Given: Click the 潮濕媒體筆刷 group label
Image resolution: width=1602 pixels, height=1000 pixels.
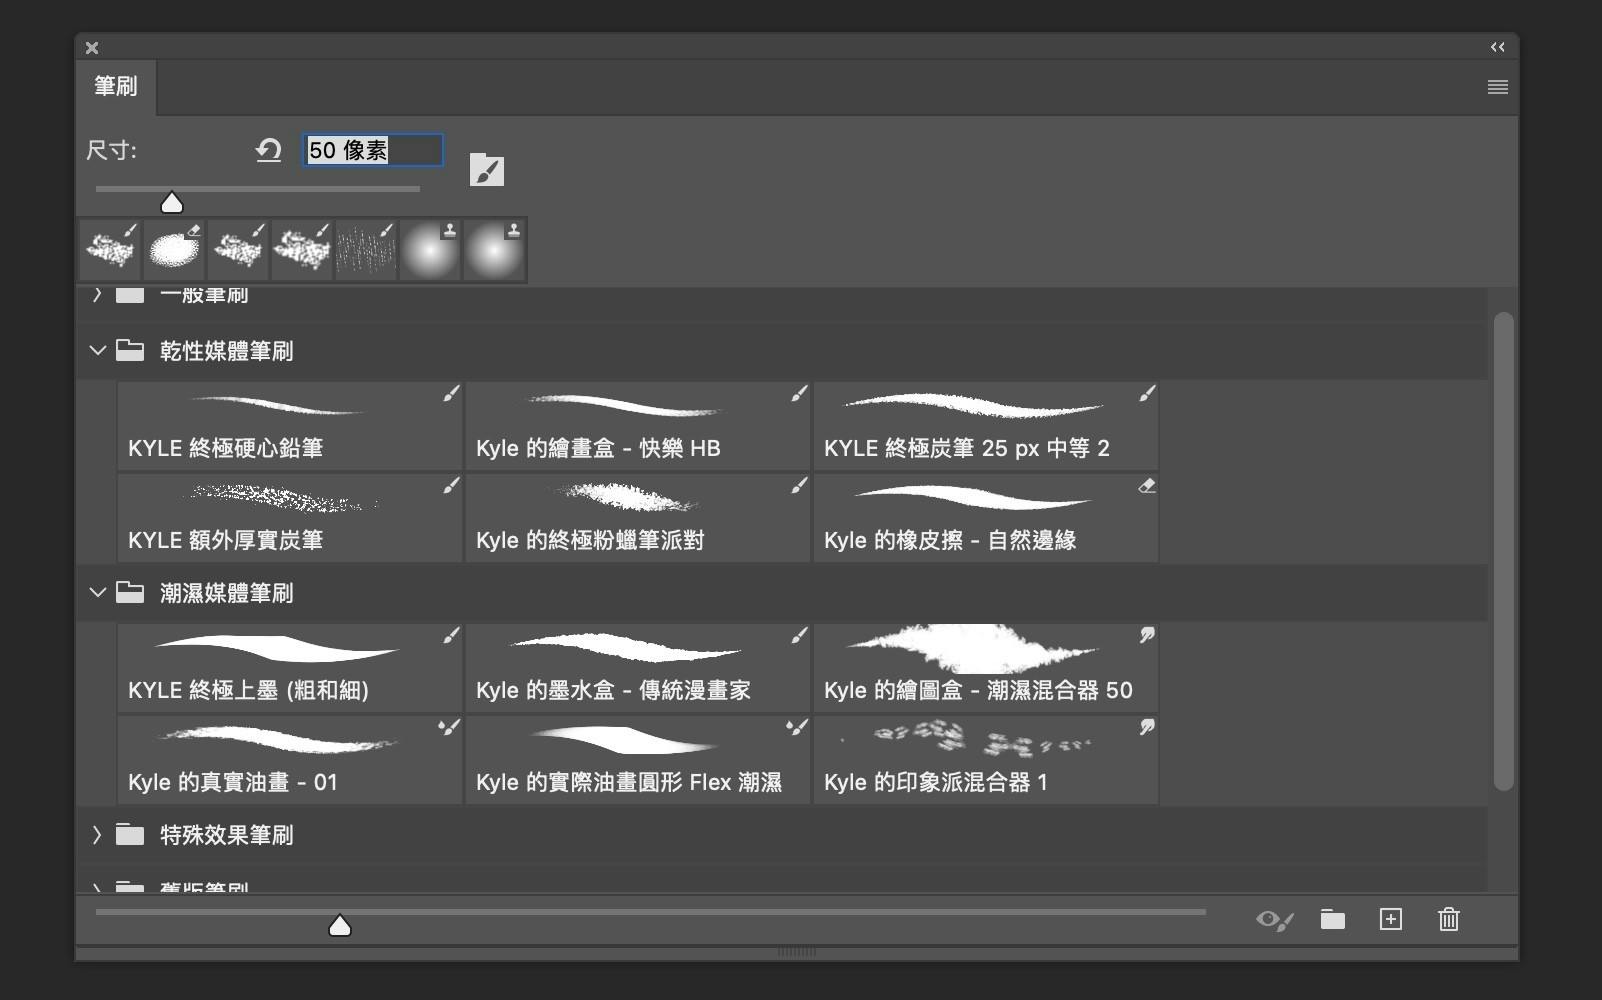Looking at the screenshot, I should 227,593.
